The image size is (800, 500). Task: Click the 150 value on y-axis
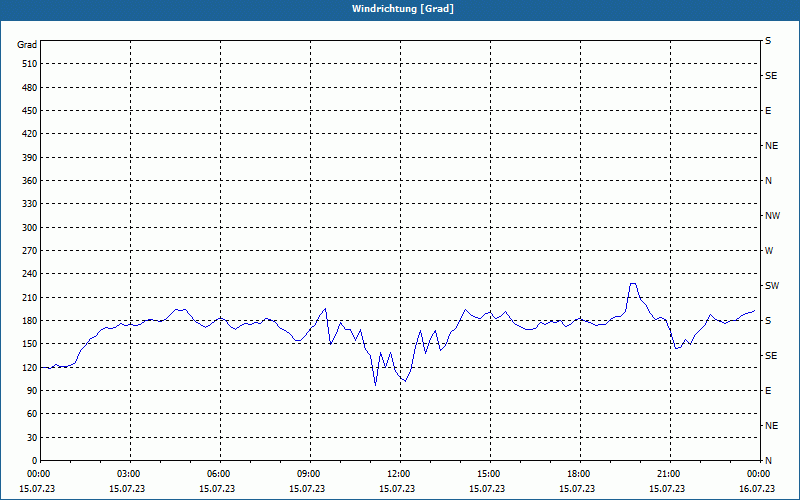(x=30, y=344)
